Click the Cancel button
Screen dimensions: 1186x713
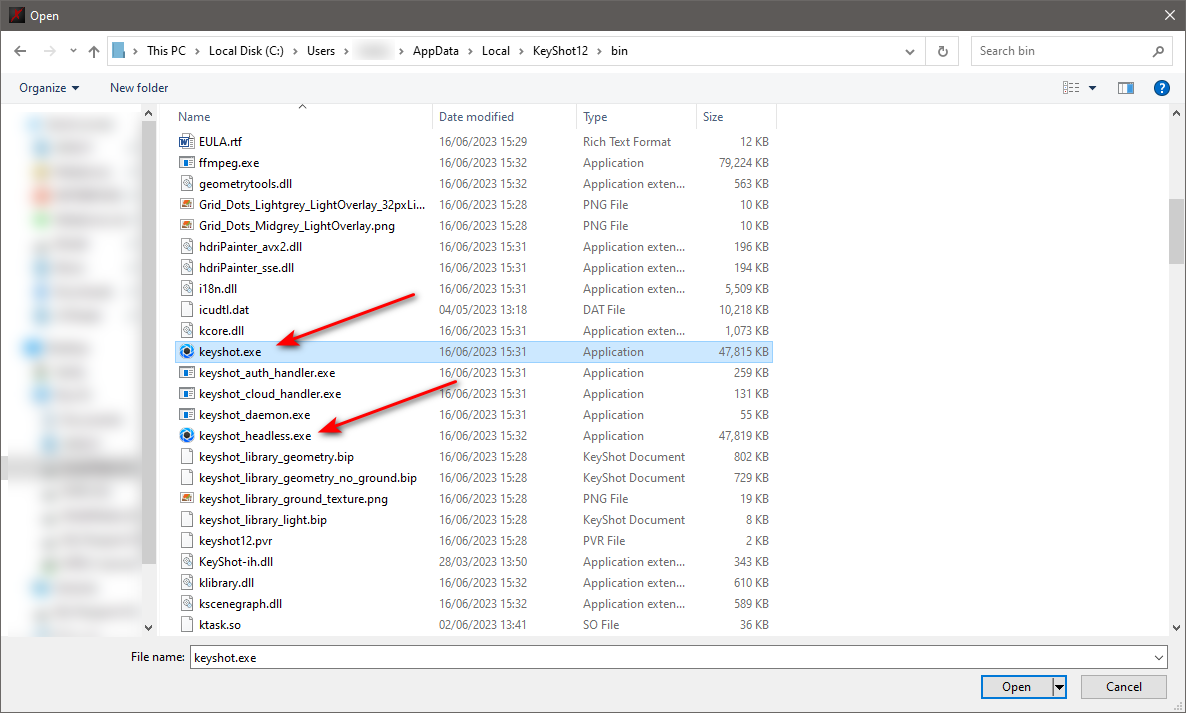pyautogui.click(x=1123, y=687)
